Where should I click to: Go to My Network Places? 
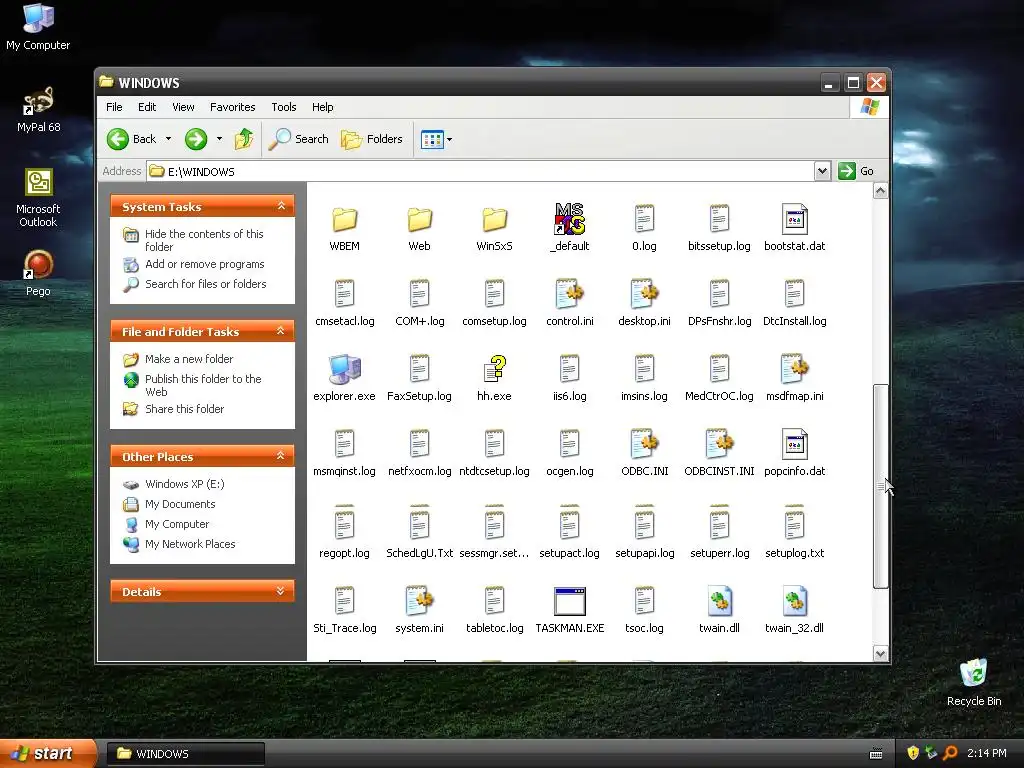point(190,544)
